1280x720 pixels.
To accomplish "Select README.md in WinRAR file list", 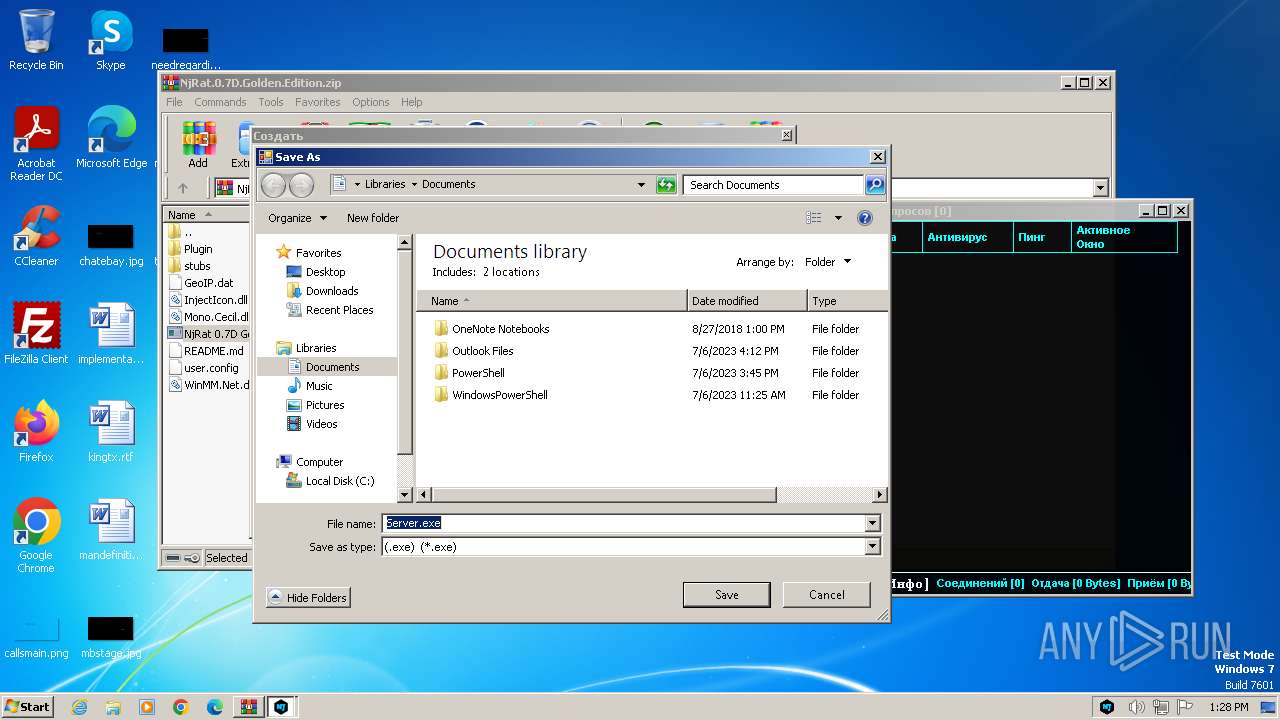I will 213,351.
